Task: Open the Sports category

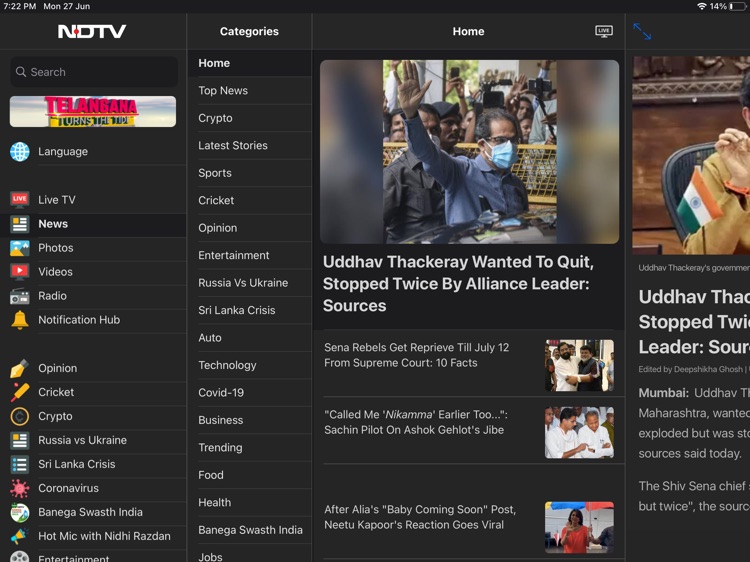Action: click(x=250, y=173)
